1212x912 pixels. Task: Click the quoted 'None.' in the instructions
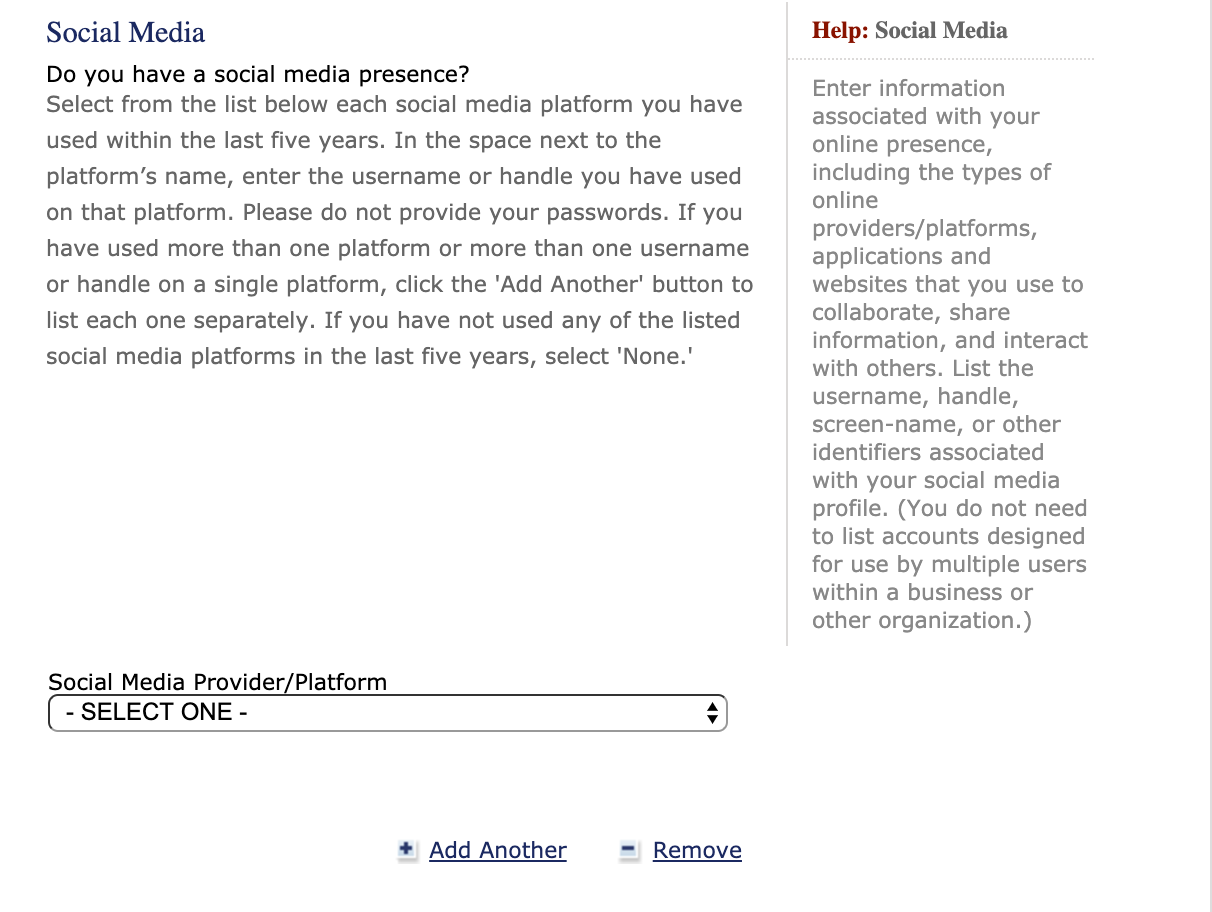click(657, 356)
